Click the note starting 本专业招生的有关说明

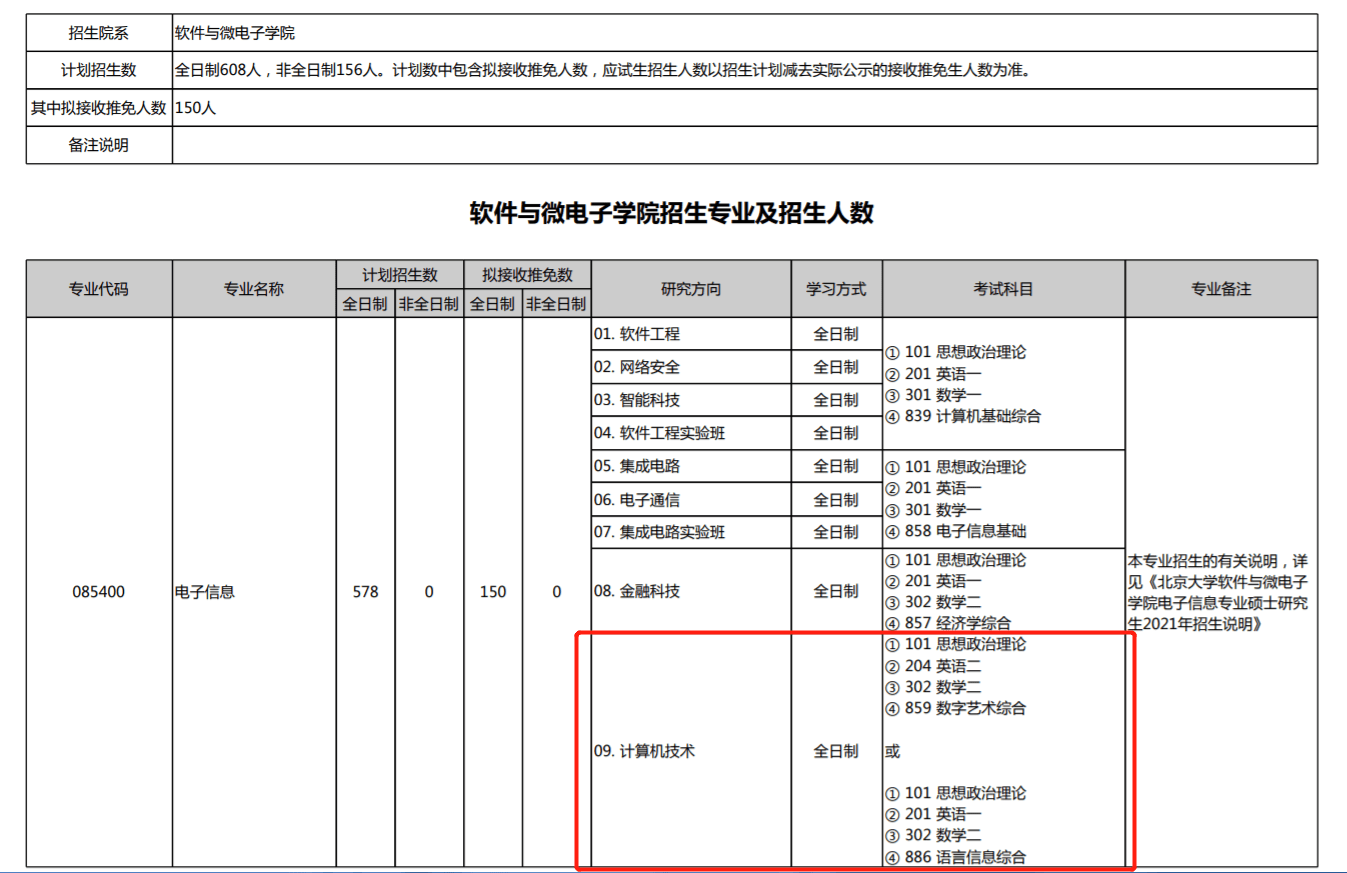(1220, 591)
